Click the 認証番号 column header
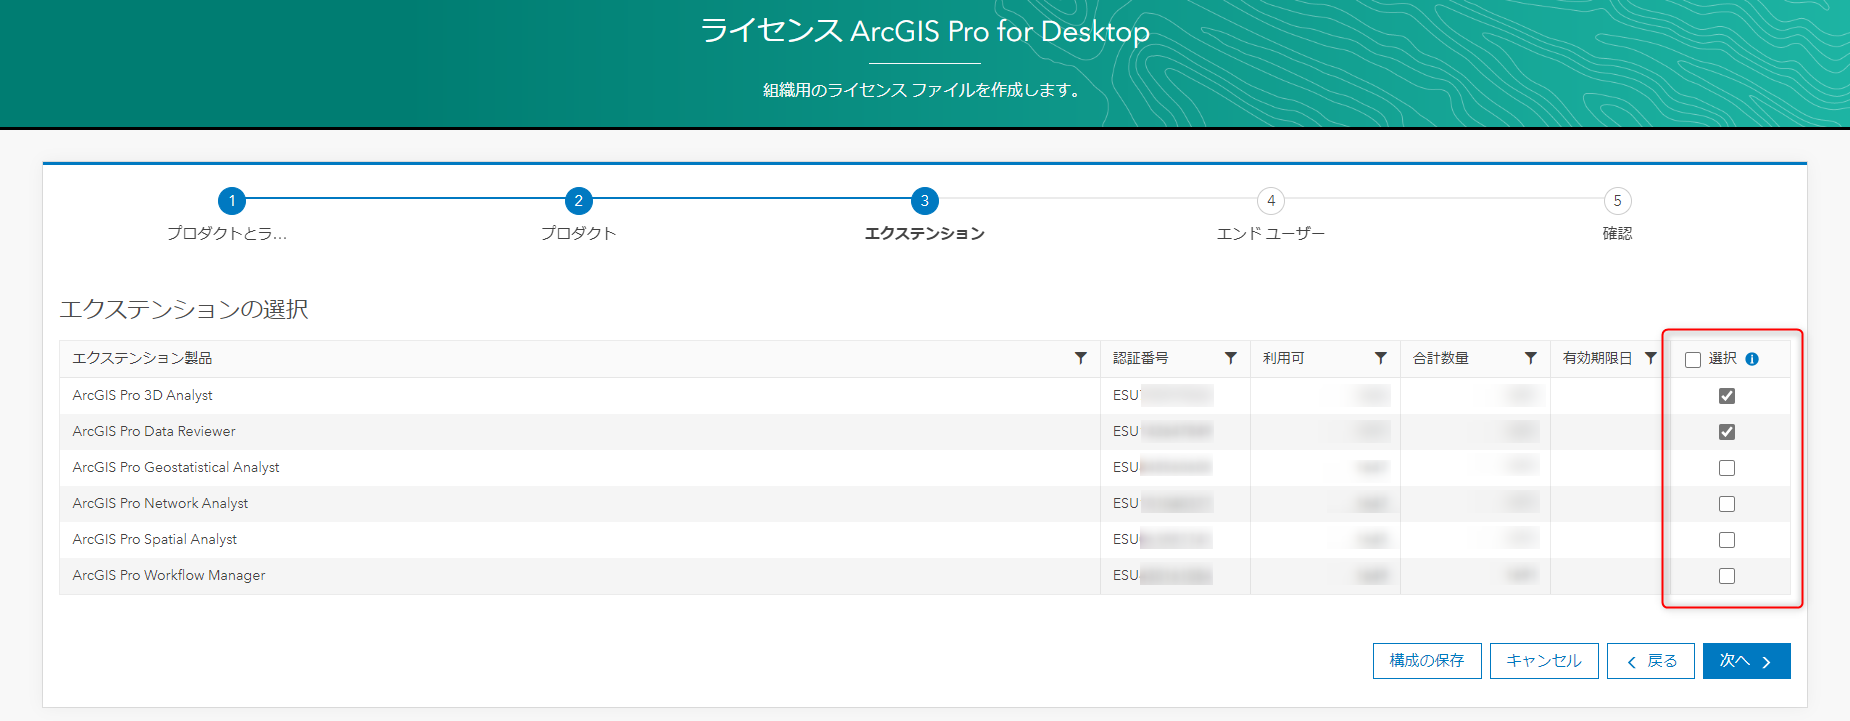1850x721 pixels. coord(1141,358)
